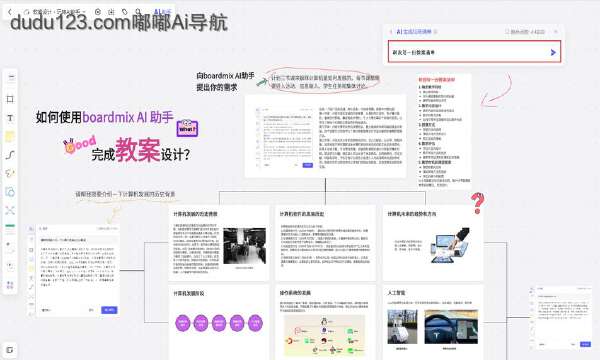Open the layers panel icon at bottom left
Screen dimensions: 600x360
[10, 349]
